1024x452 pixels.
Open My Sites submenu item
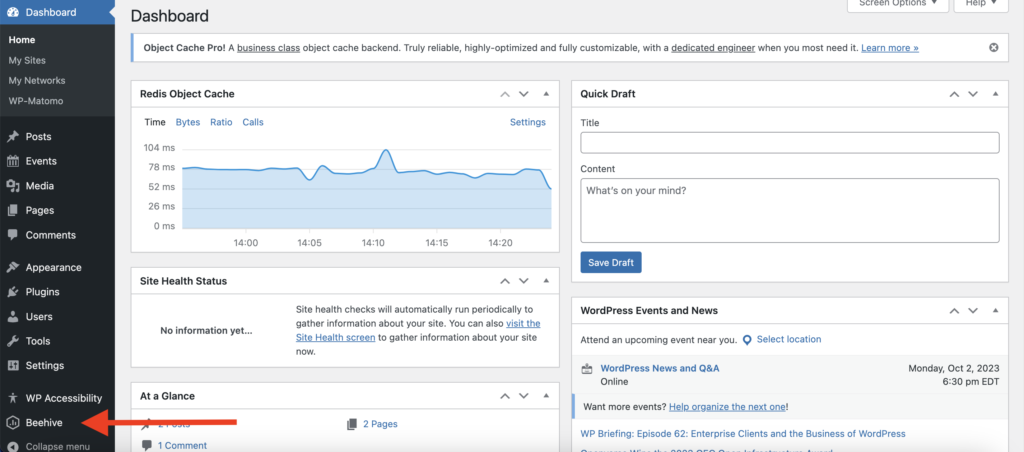tap(27, 60)
